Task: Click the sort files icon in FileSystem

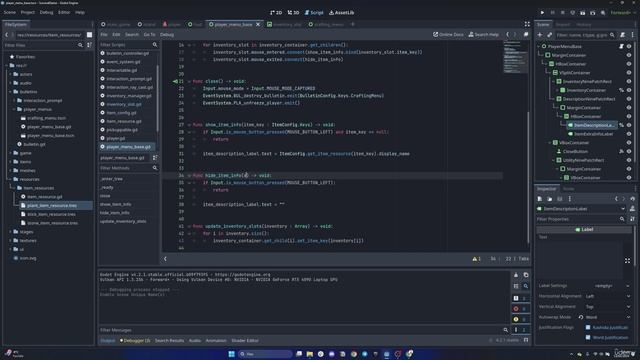Action: (89, 45)
